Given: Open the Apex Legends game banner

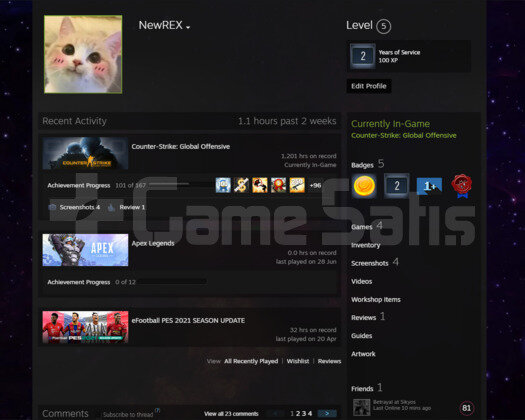Looking at the screenshot, I should click(x=85, y=250).
